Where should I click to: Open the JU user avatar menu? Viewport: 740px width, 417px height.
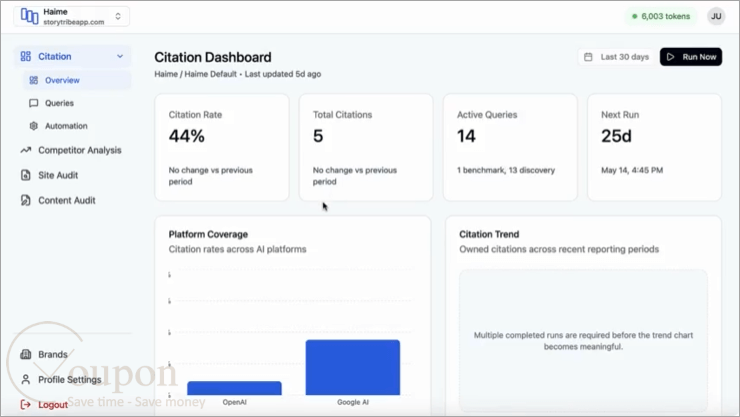(x=716, y=16)
